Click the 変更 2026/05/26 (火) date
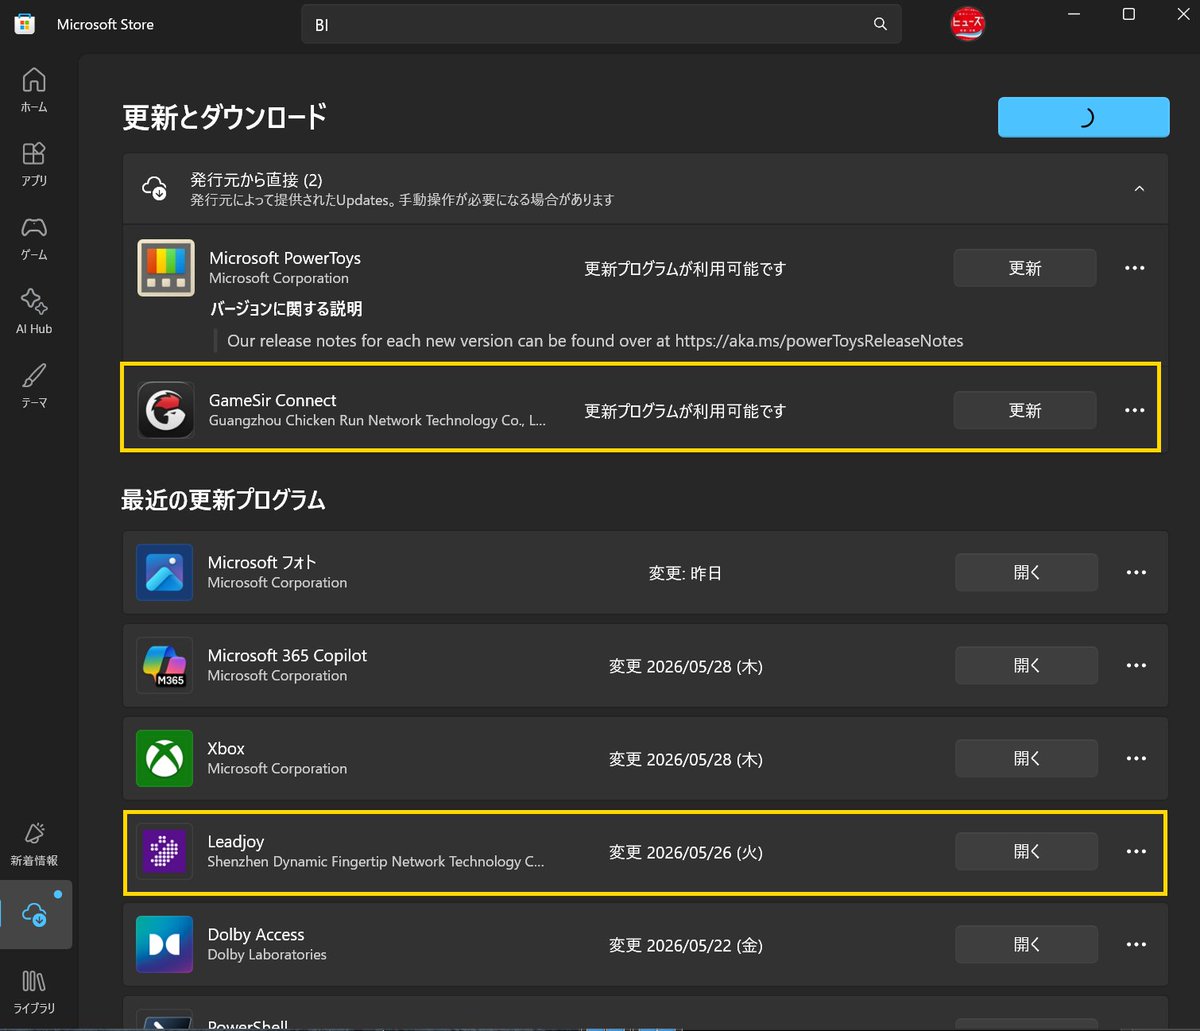1200x1031 pixels. [x=686, y=853]
